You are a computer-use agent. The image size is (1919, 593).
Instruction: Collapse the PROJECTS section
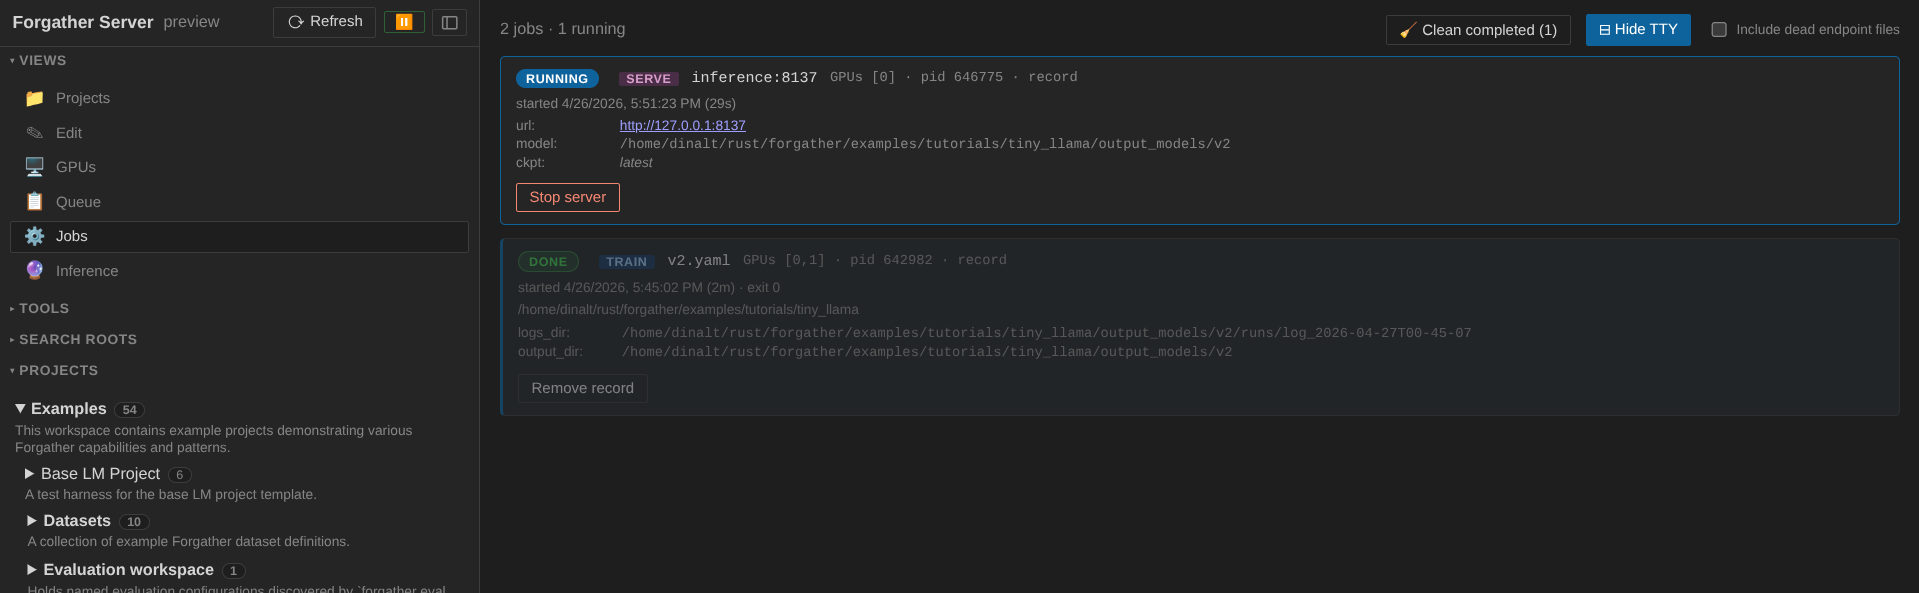coord(54,371)
